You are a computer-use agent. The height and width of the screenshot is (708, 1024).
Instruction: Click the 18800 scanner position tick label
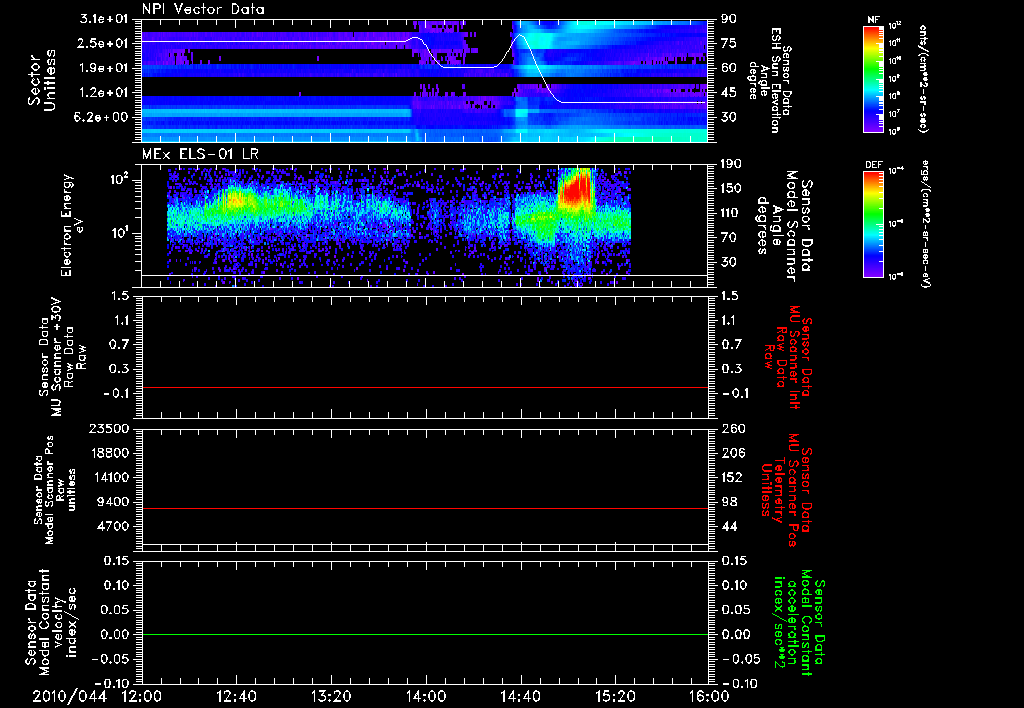[109, 453]
